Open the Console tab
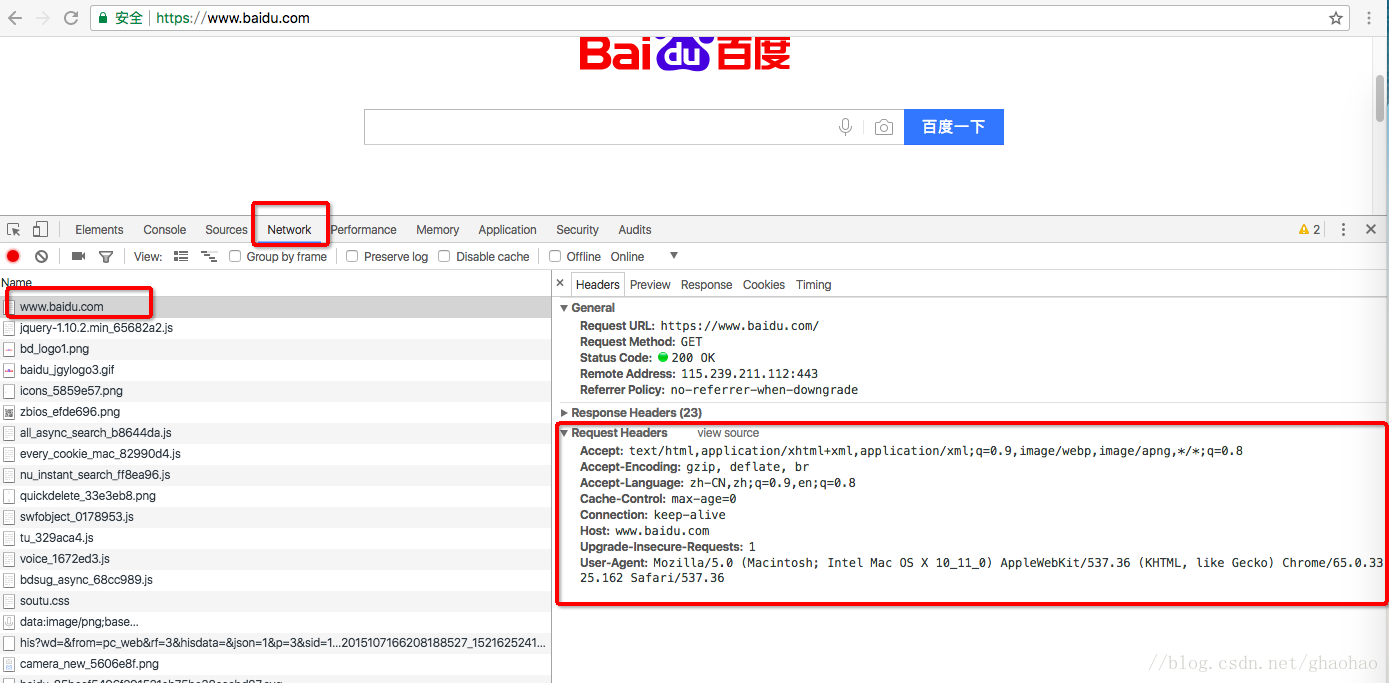This screenshot has height=683, width=1389. (165, 229)
